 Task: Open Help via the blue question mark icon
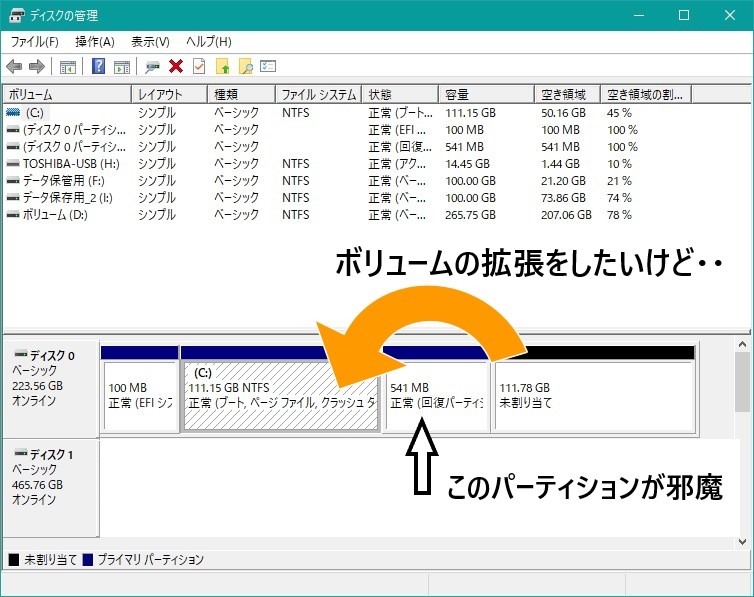pyautogui.click(x=98, y=66)
